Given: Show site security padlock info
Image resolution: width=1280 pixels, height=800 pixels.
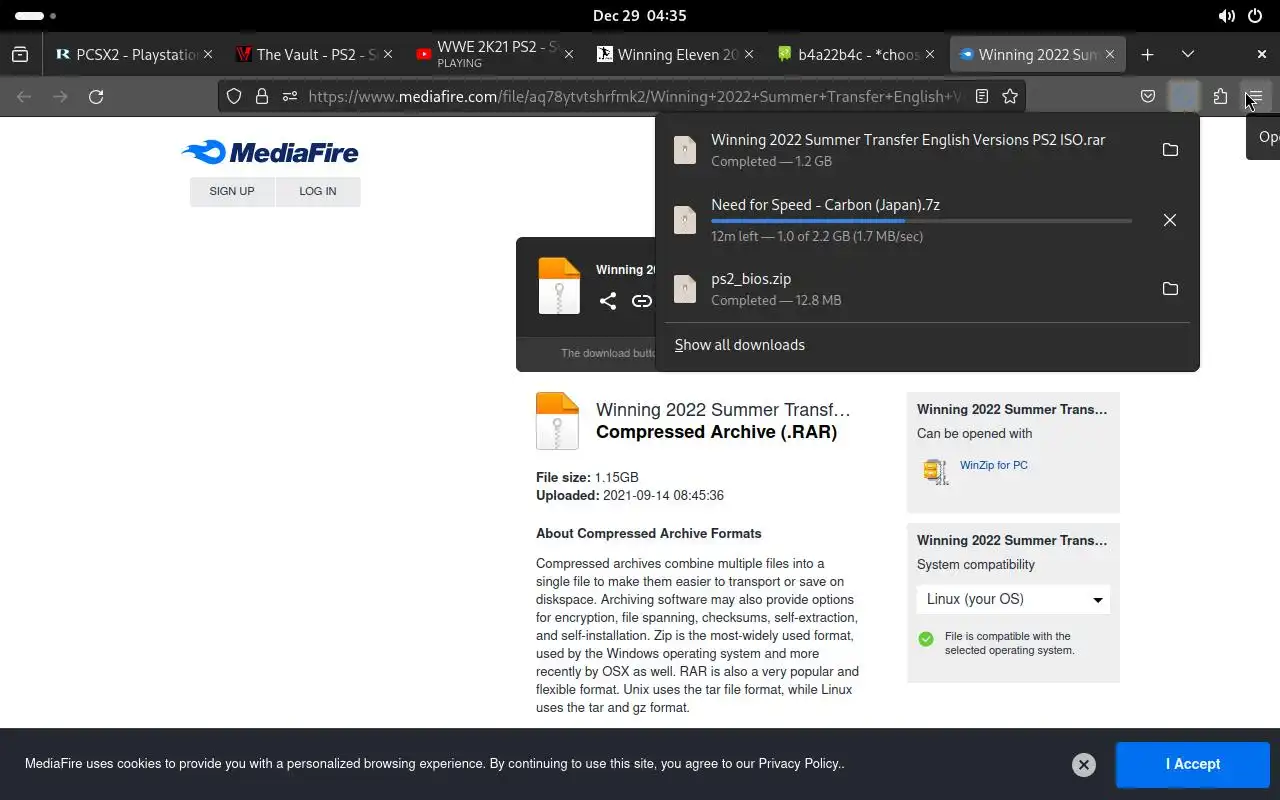Looking at the screenshot, I should click(x=262, y=97).
